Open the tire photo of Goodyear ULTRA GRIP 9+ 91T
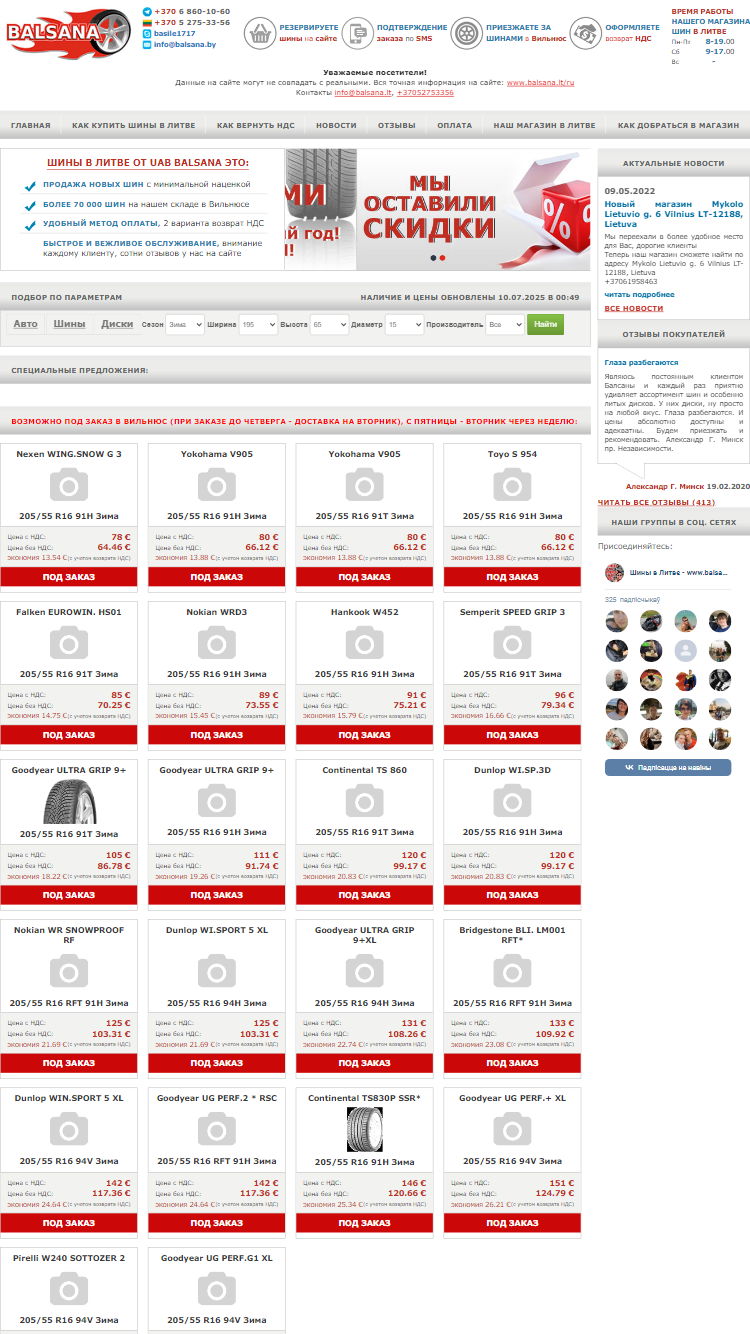Screen dimensions: 750x1334 click(69, 801)
